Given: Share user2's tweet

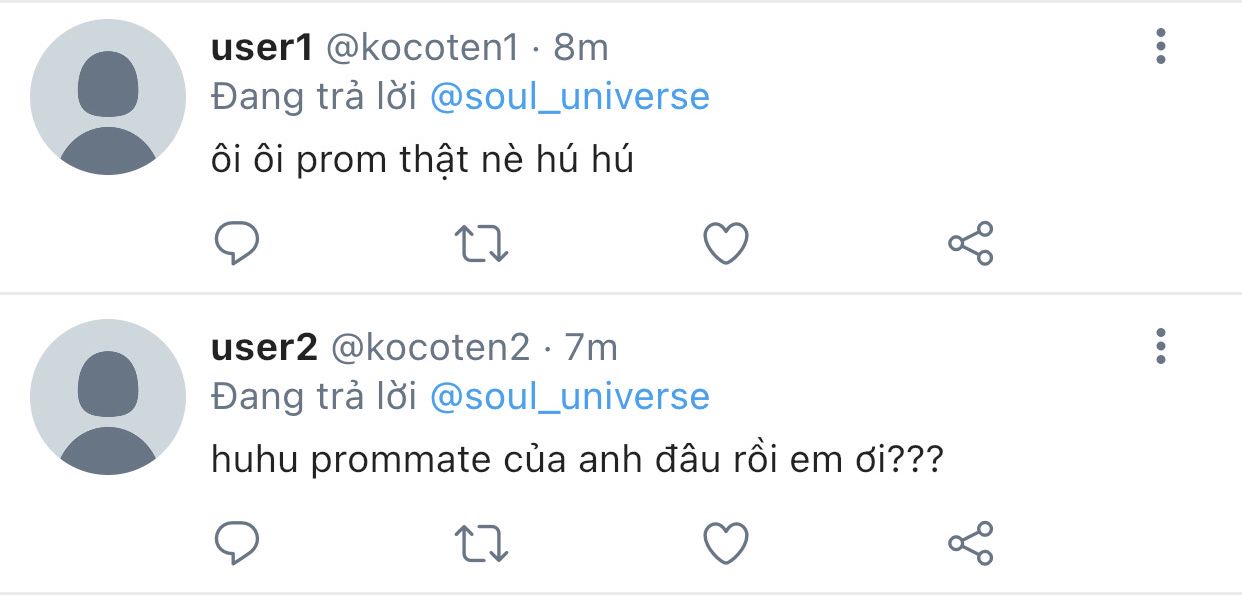Looking at the screenshot, I should pyautogui.click(x=970, y=543).
